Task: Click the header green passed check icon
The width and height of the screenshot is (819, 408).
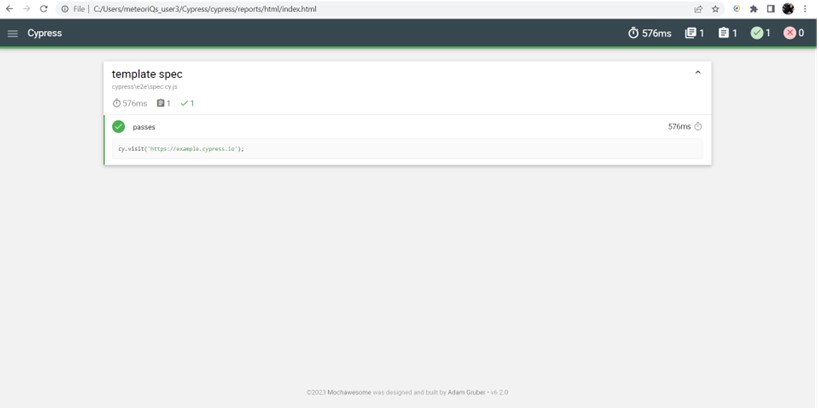Action: coord(757,33)
